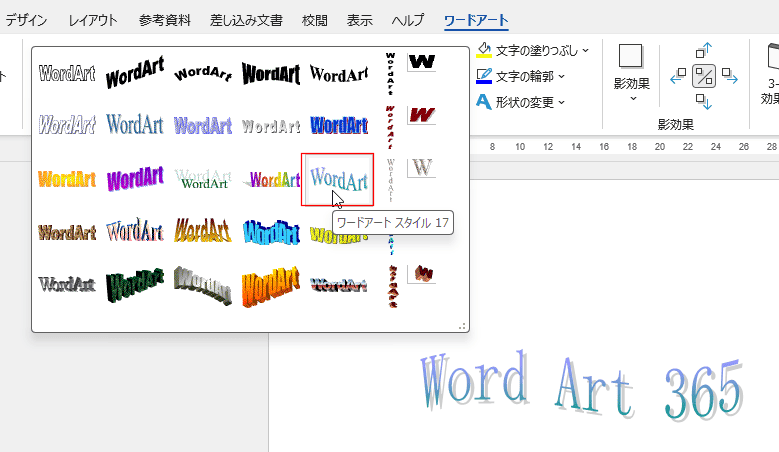
Task: Open the 影効果 shadow effects square button
Action: [631, 56]
